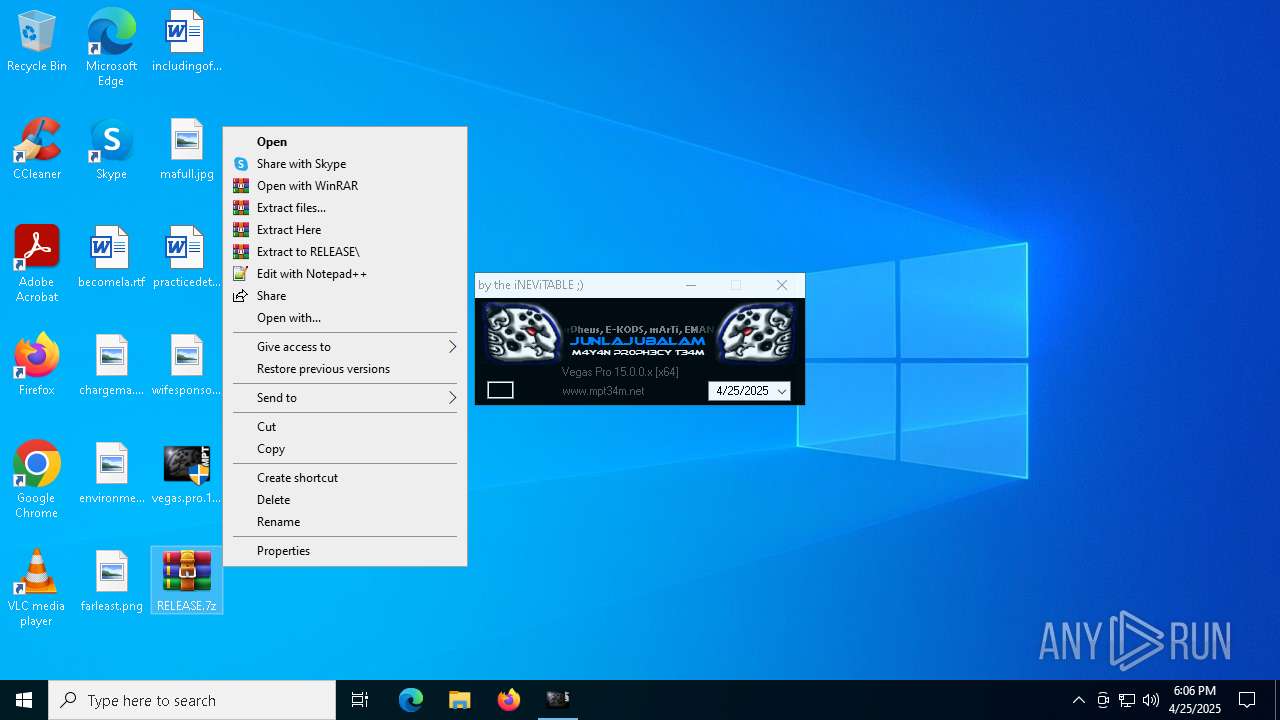Open the volume tray icon

click(x=1151, y=700)
